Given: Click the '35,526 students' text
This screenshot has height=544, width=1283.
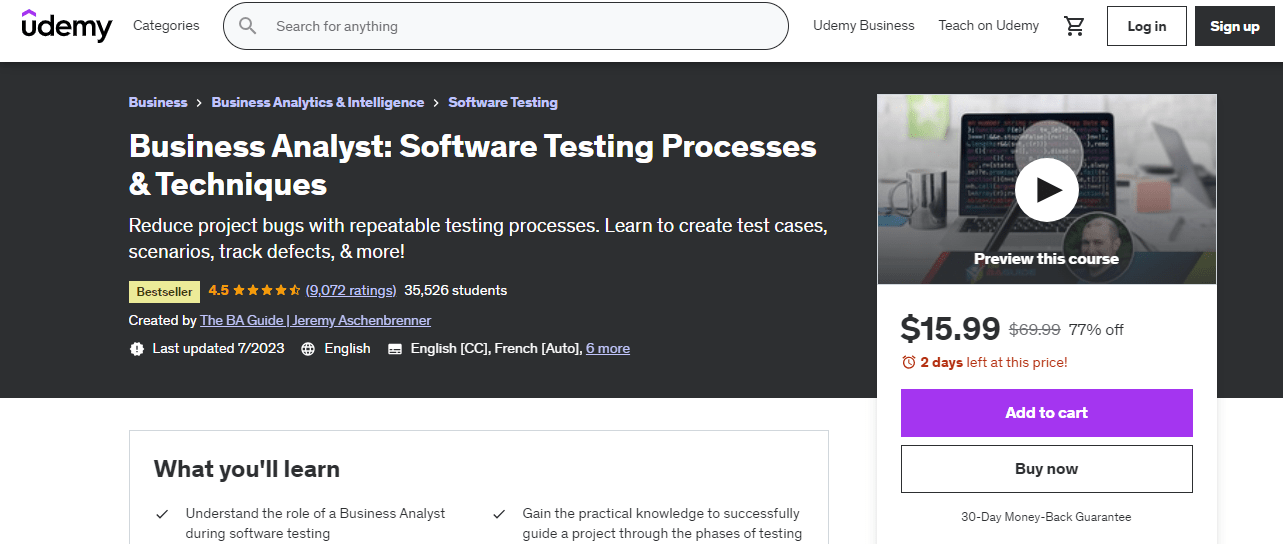Looking at the screenshot, I should click(x=456, y=291).
